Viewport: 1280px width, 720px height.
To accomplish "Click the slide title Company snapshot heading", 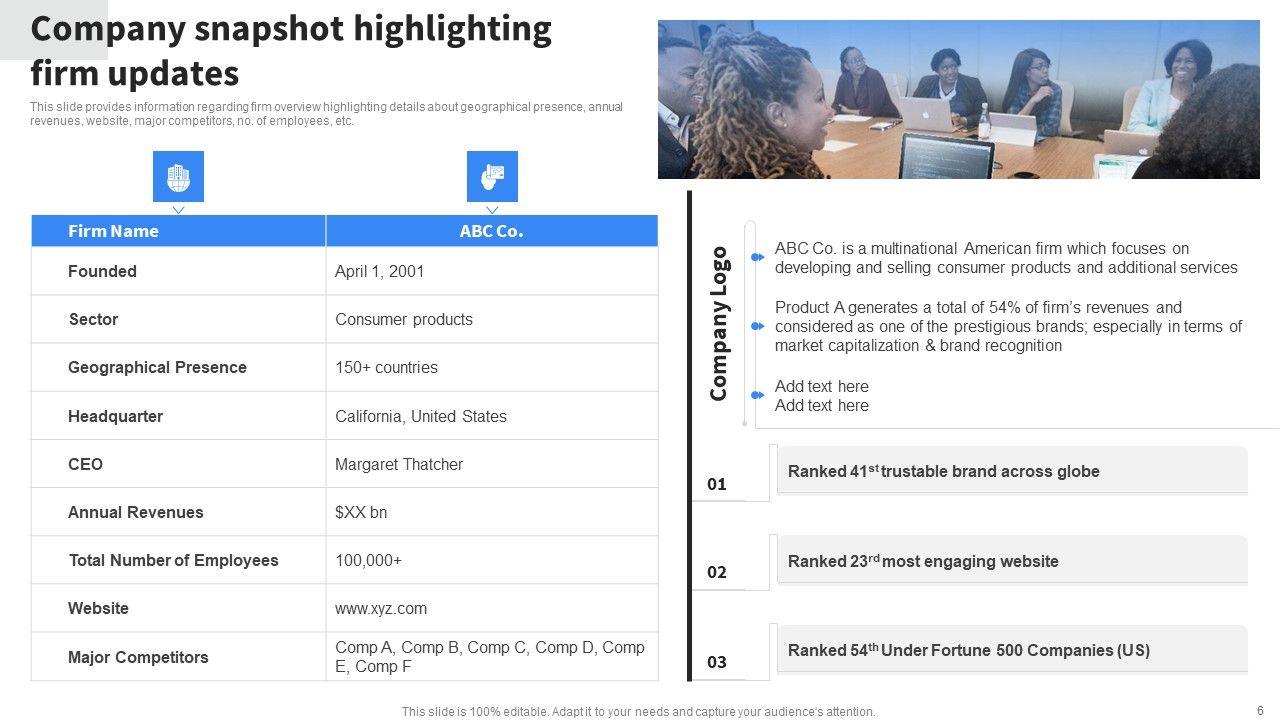I will [x=291, y=51].
